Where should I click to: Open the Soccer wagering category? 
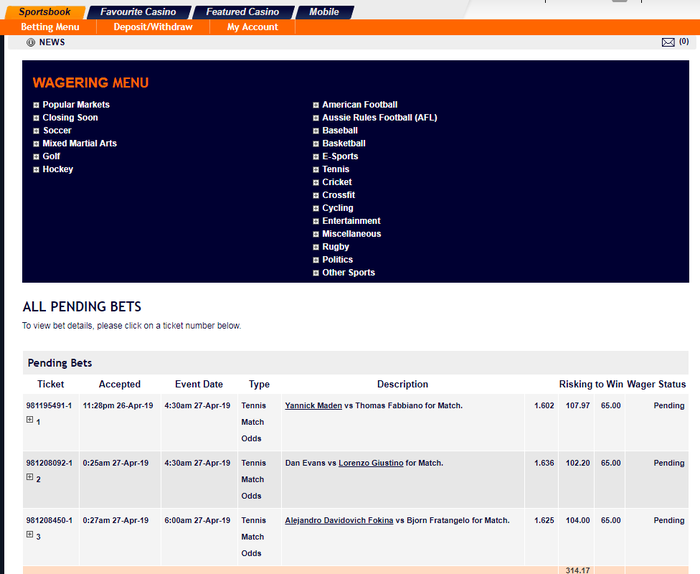point(57,131)
